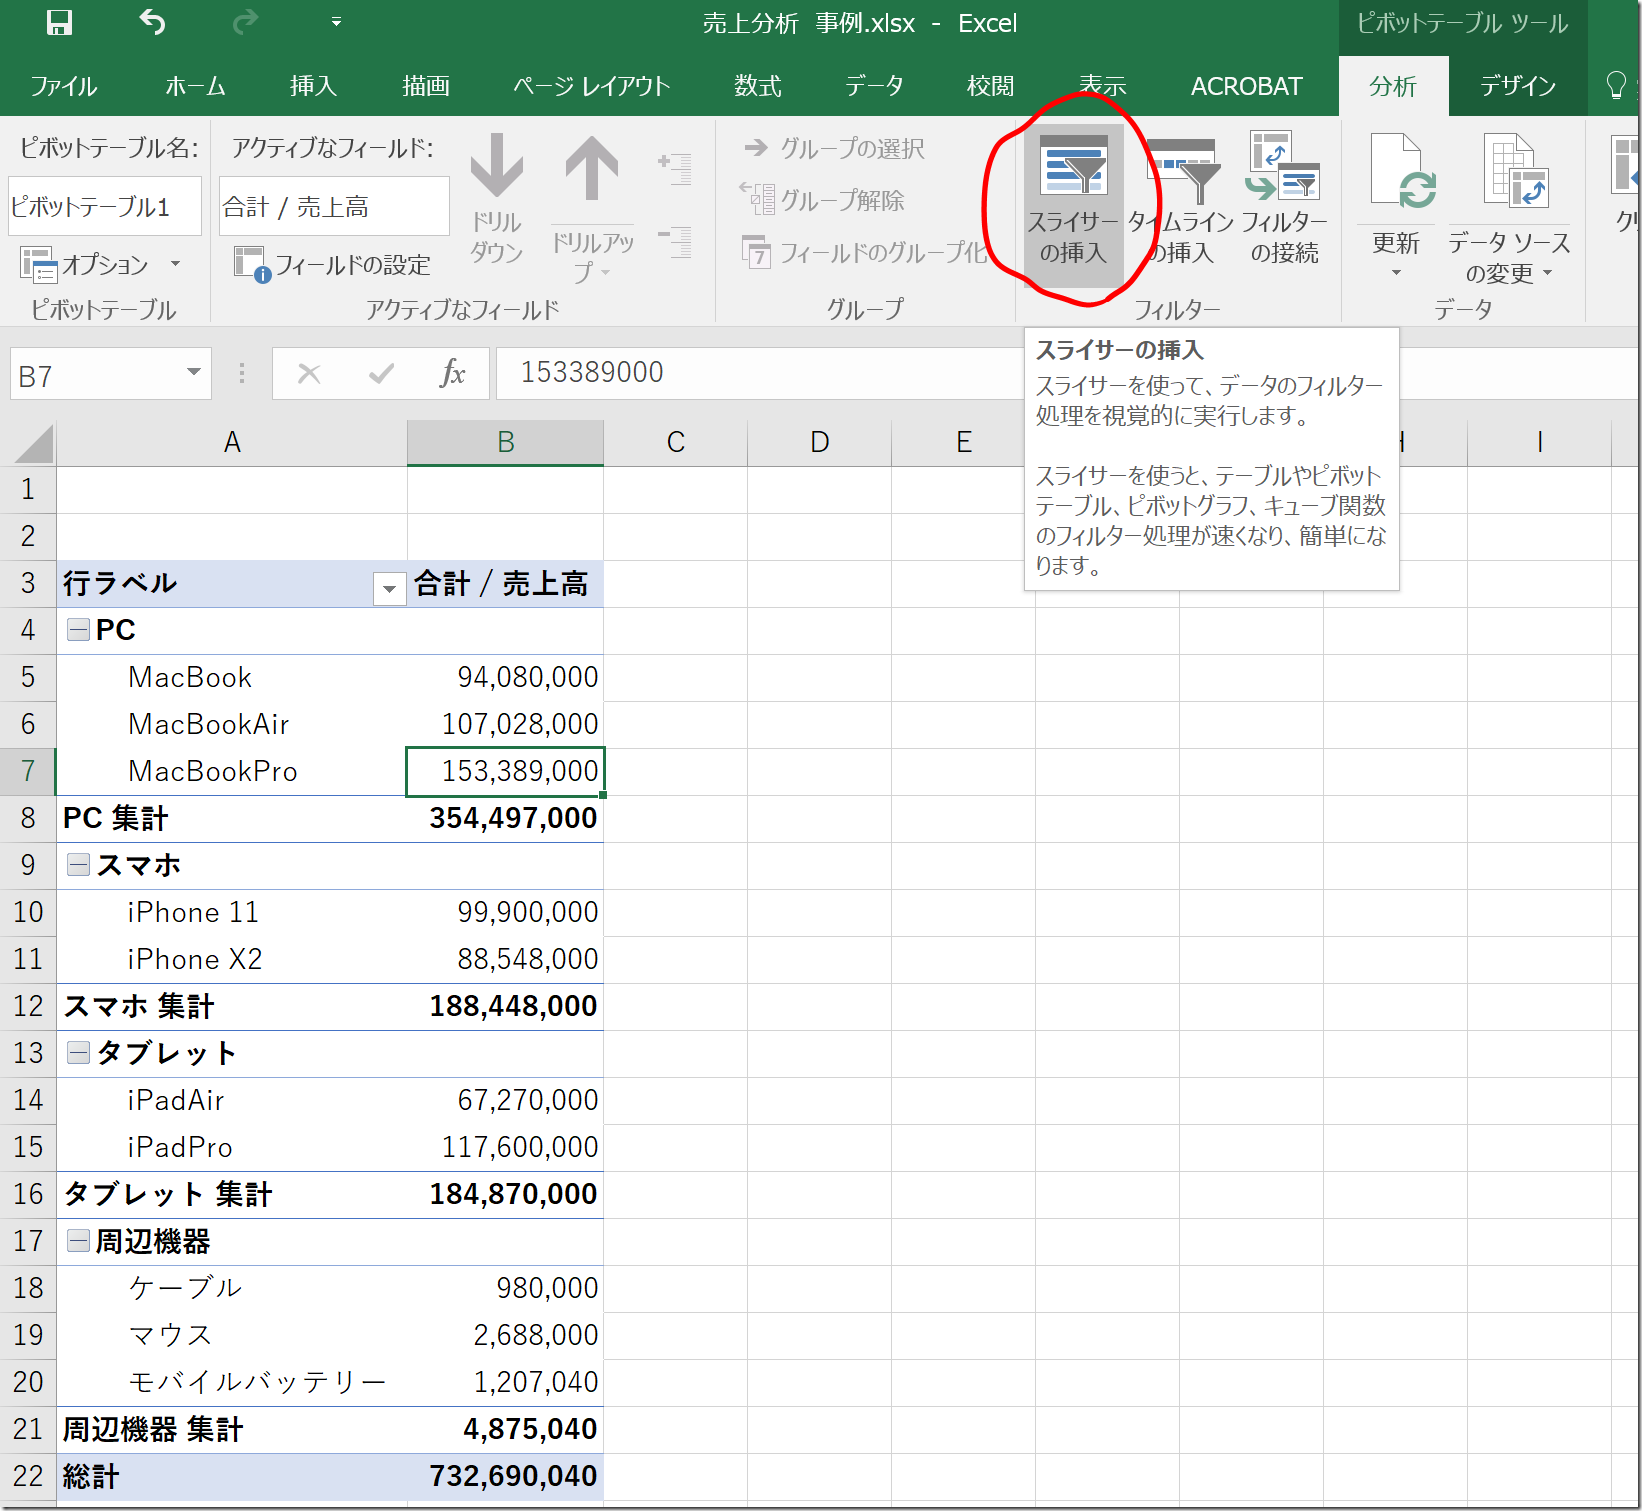Viewport: 1642px width, 1511px height.
Task: Collapse the スマホ group
Action: 78,865
